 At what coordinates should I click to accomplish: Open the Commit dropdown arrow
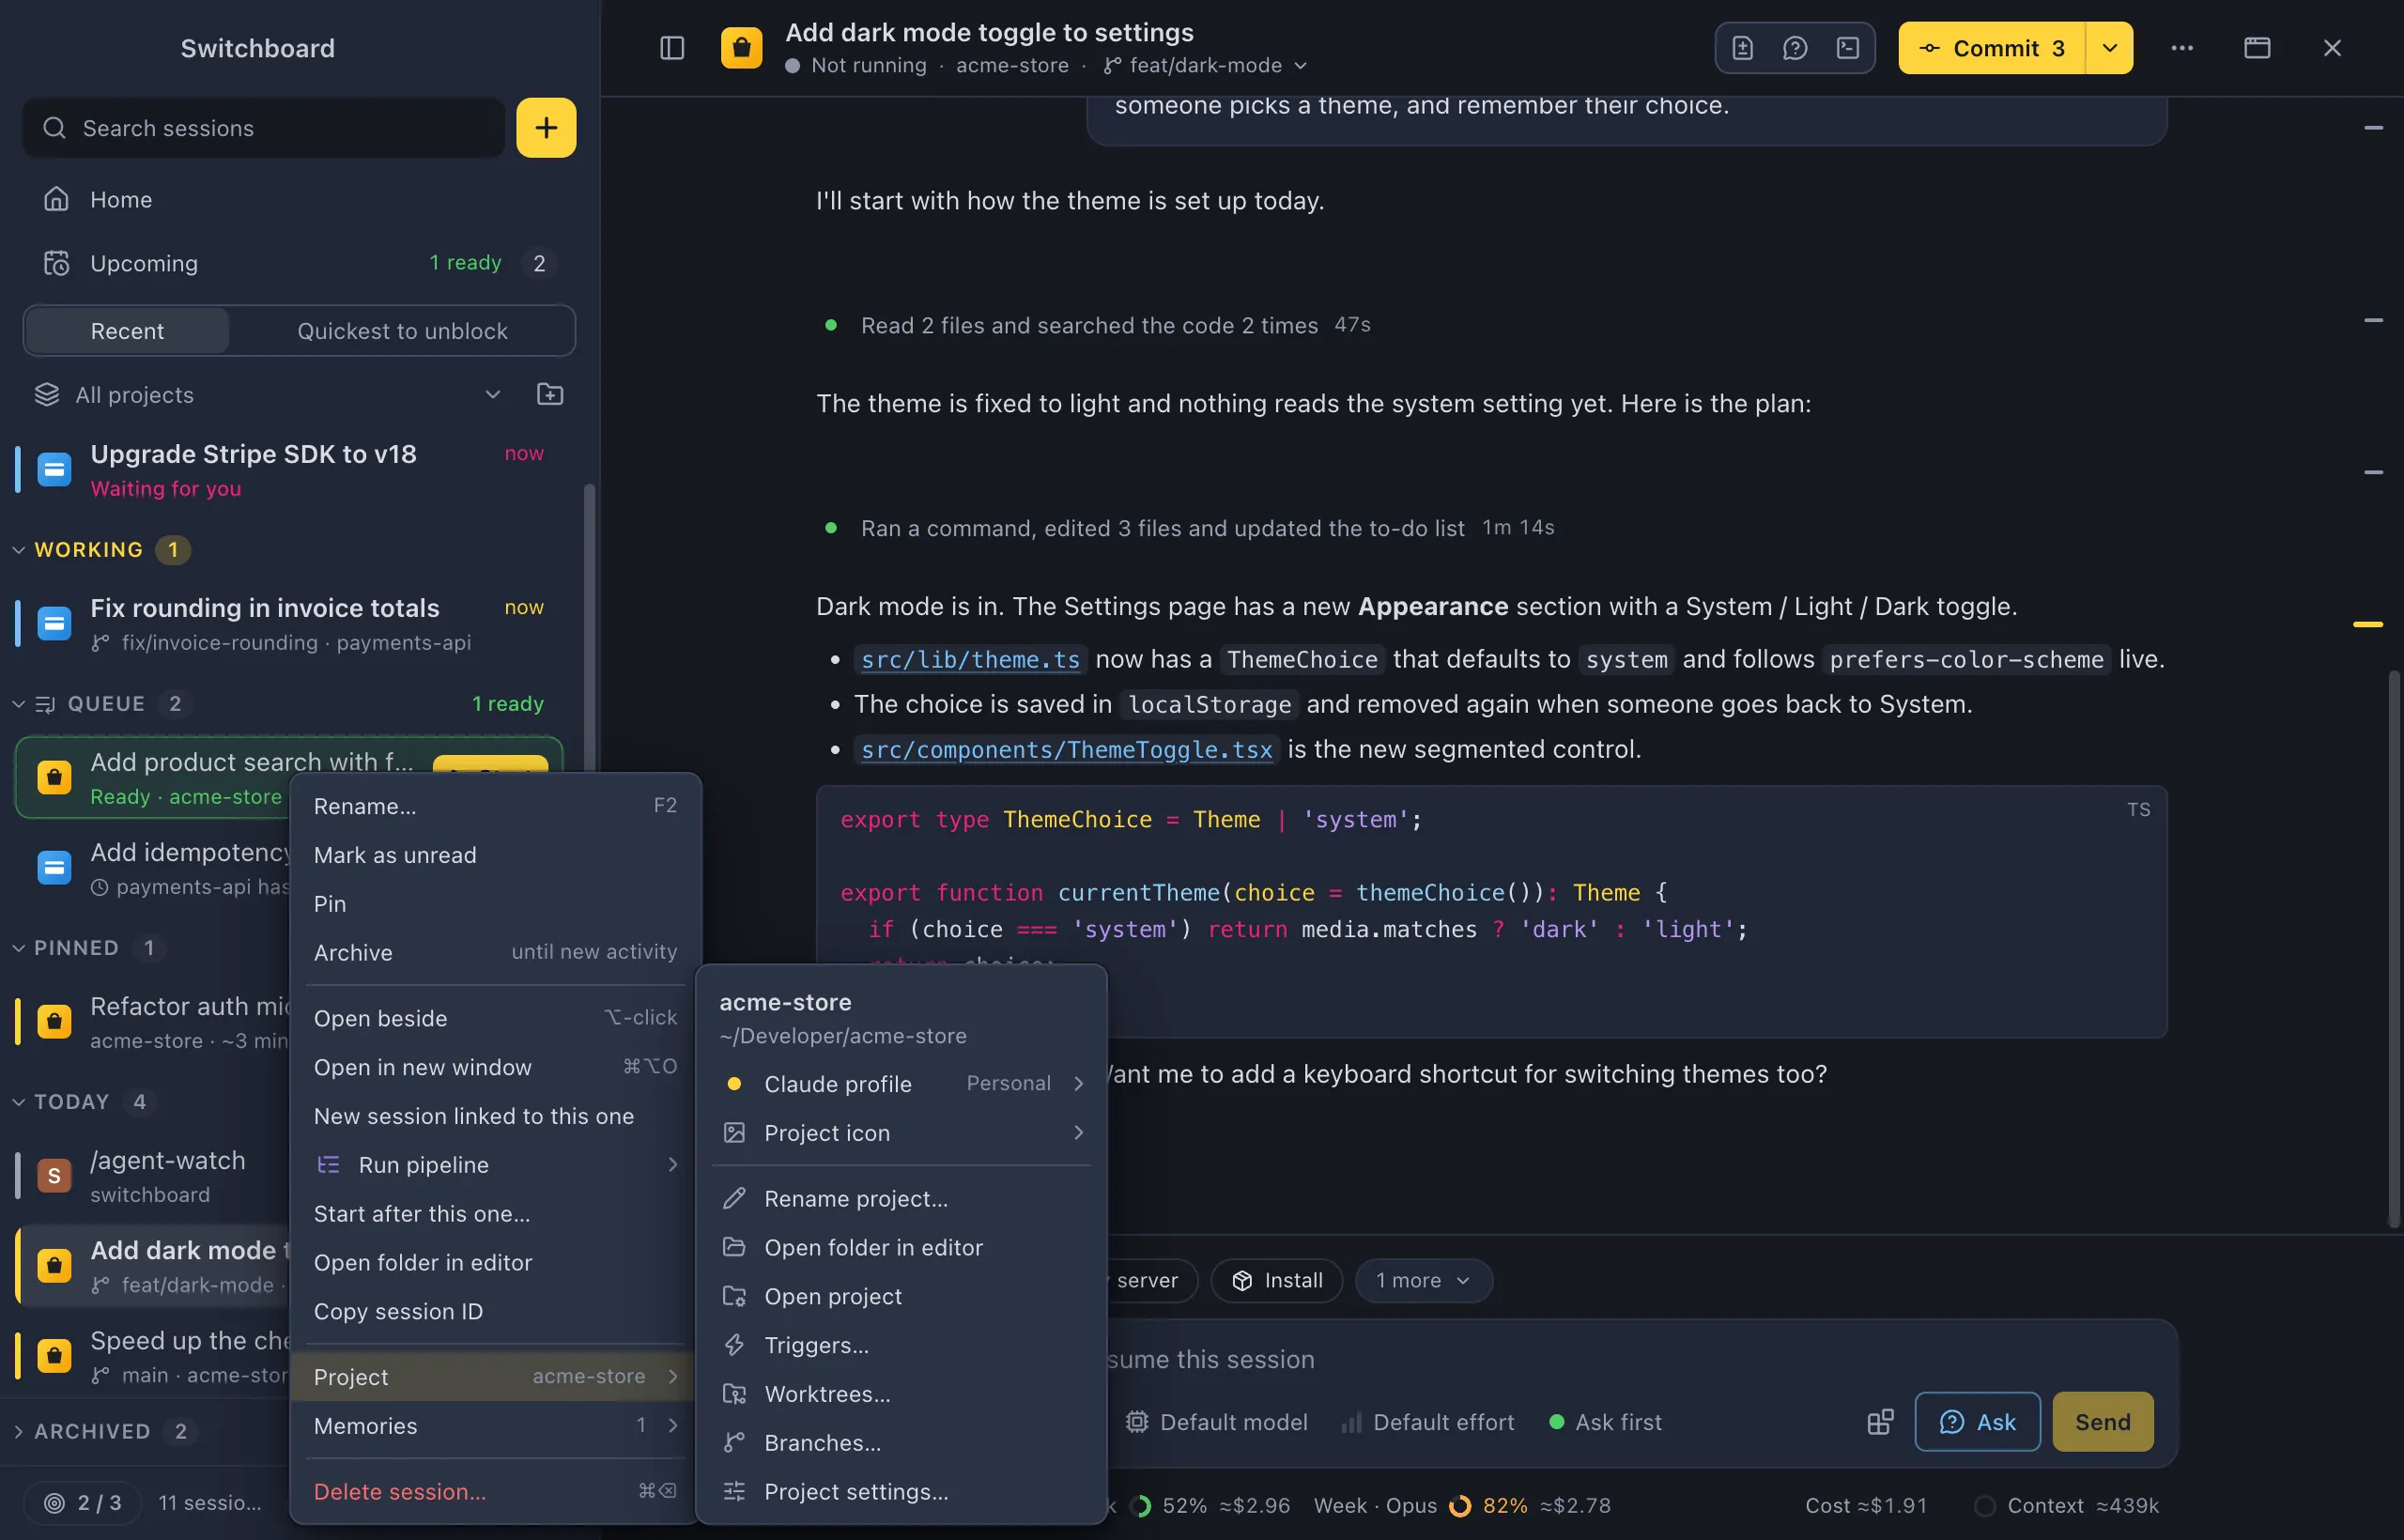(x=2109, y=48)
